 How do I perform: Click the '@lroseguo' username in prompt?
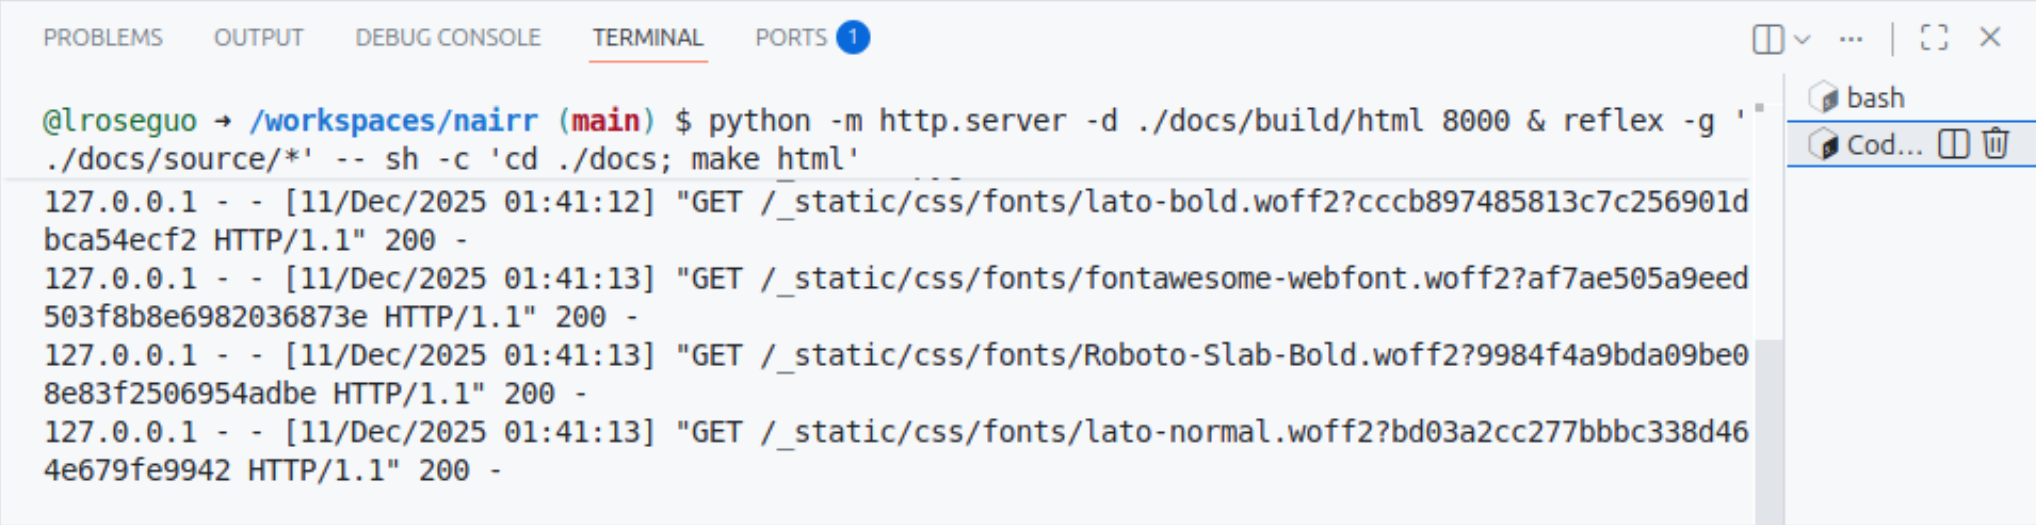pyautogui.click(x=120, y=121)
